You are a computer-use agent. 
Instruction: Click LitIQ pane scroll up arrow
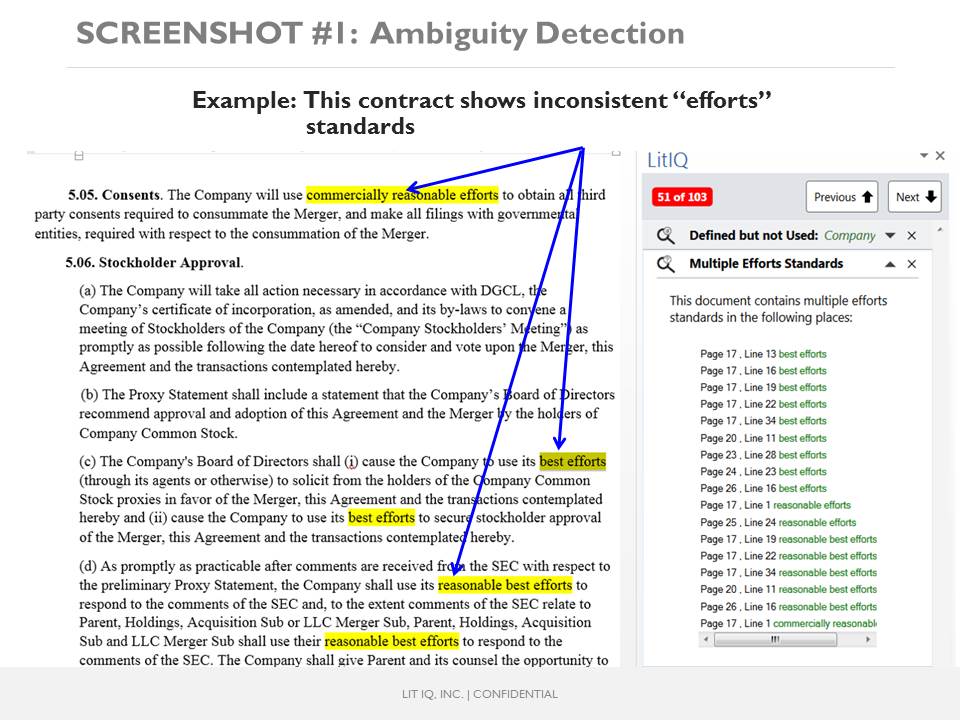click(x=940, y=230)
